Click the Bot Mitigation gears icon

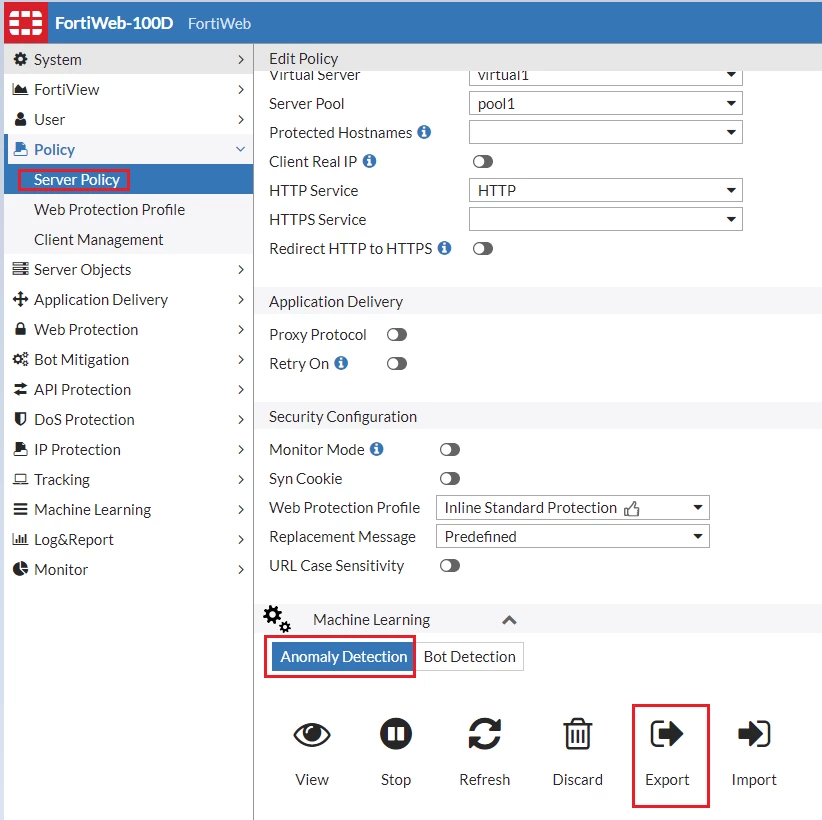click(20, 359)
